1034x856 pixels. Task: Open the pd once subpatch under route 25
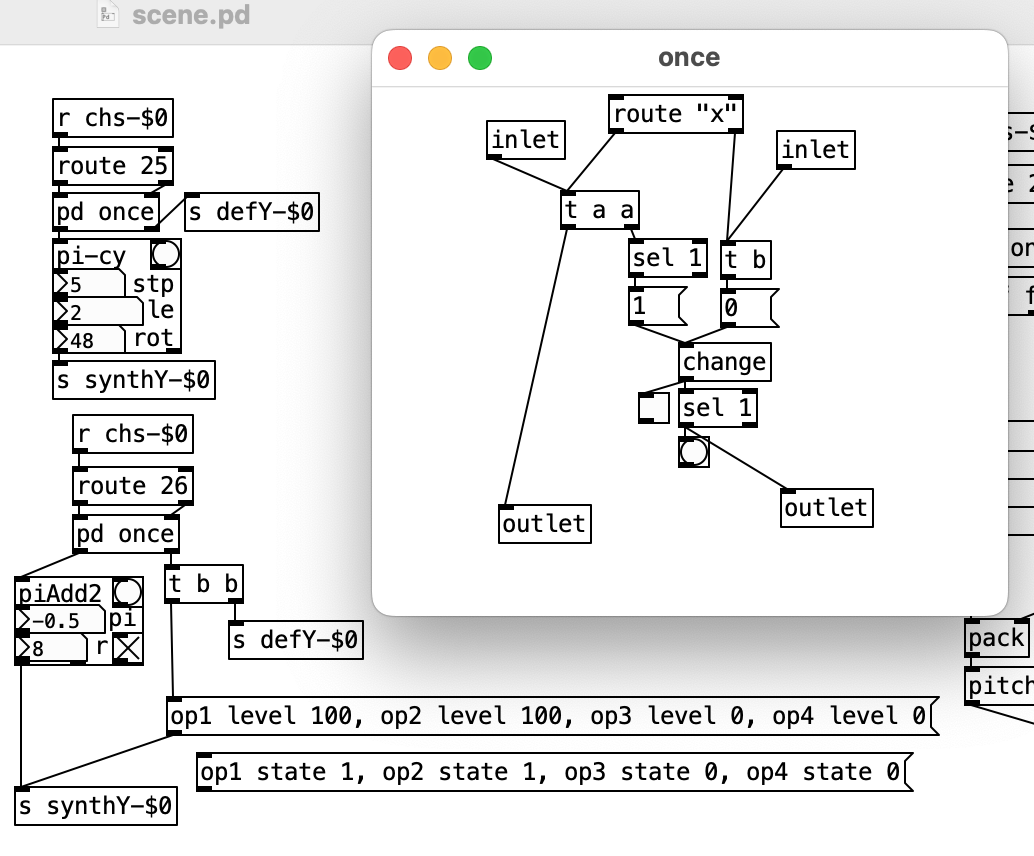[106, 212]
